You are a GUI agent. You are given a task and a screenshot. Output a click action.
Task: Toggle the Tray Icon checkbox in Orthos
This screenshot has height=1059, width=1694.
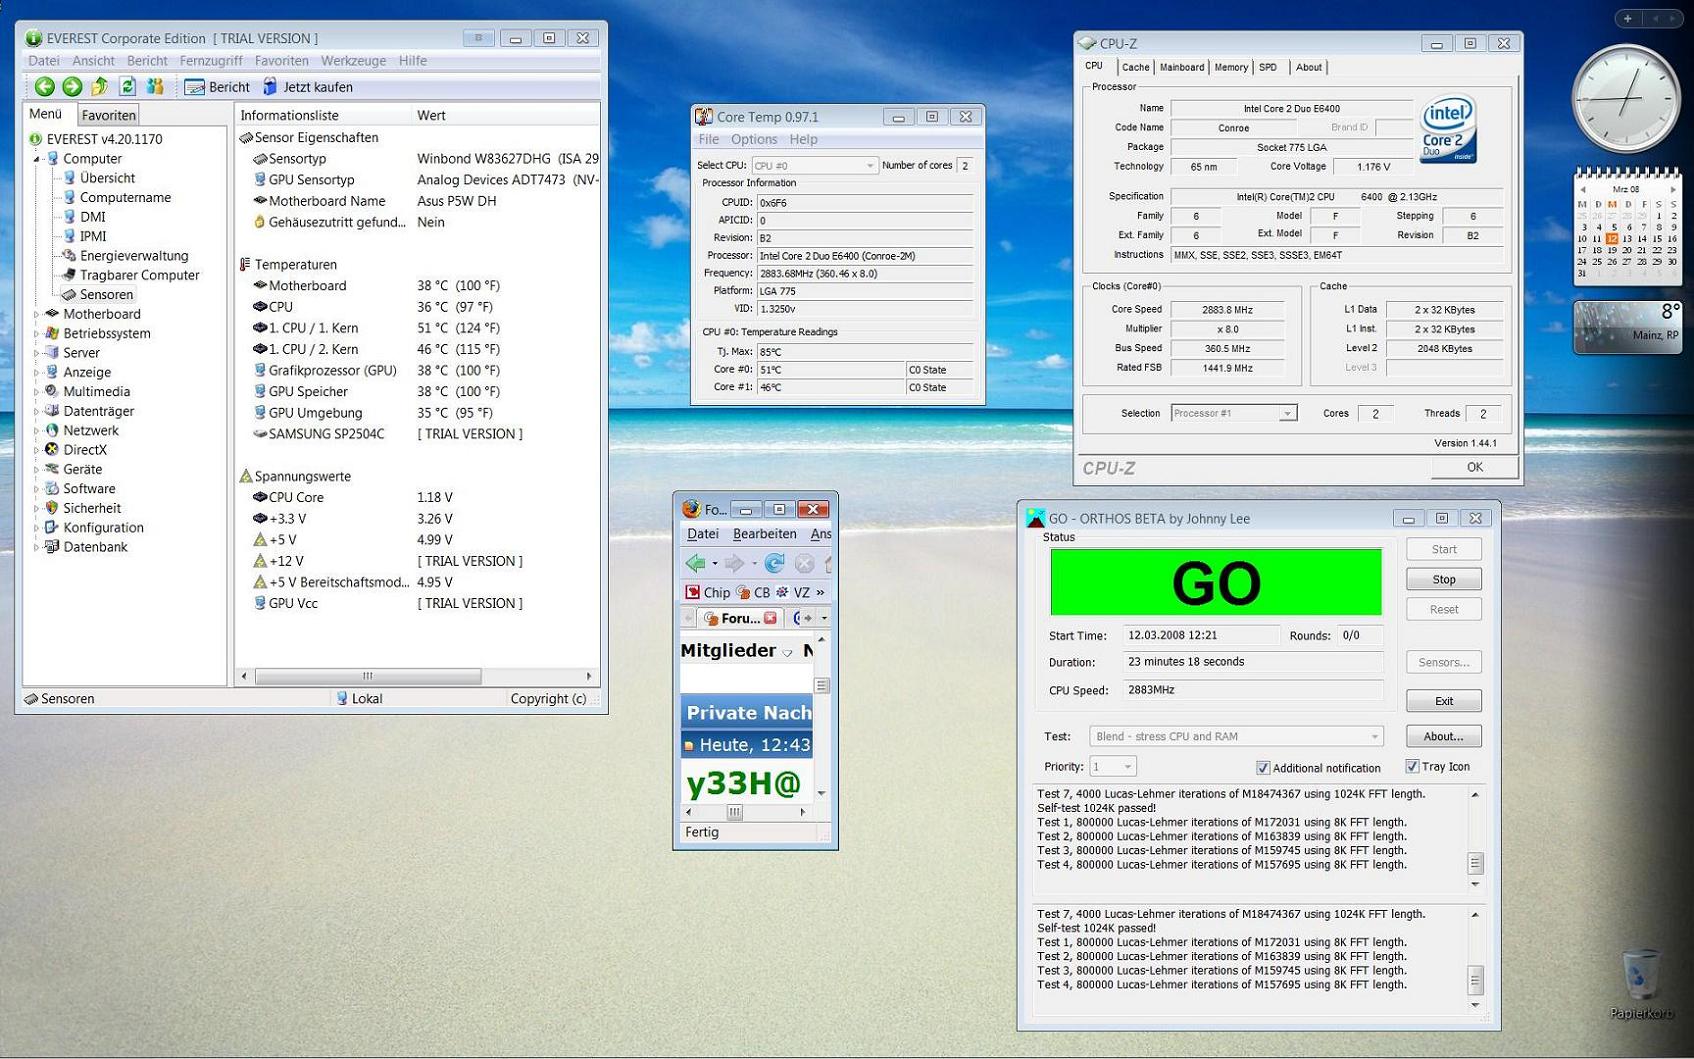1412,767
